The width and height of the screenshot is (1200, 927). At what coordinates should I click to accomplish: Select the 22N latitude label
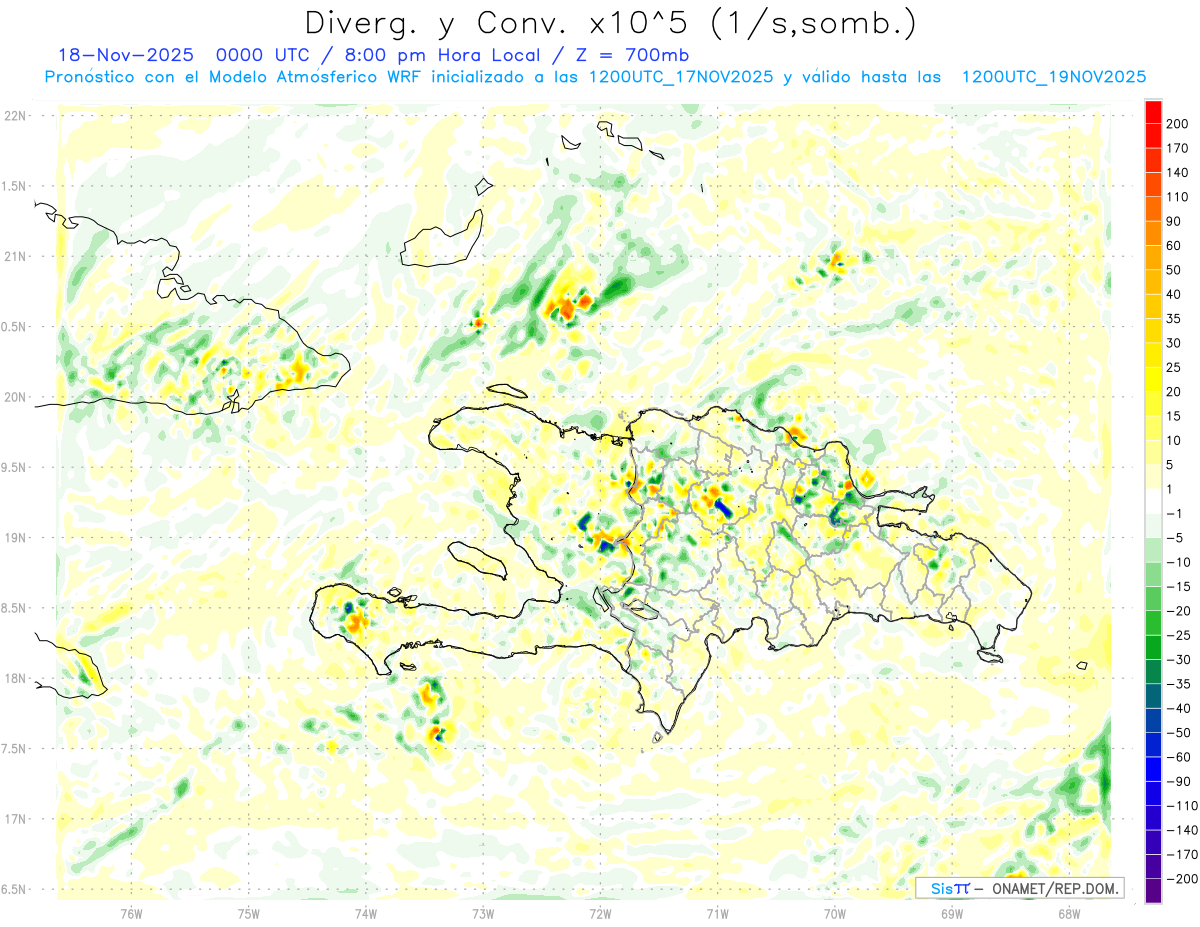(x=14, y=116)
